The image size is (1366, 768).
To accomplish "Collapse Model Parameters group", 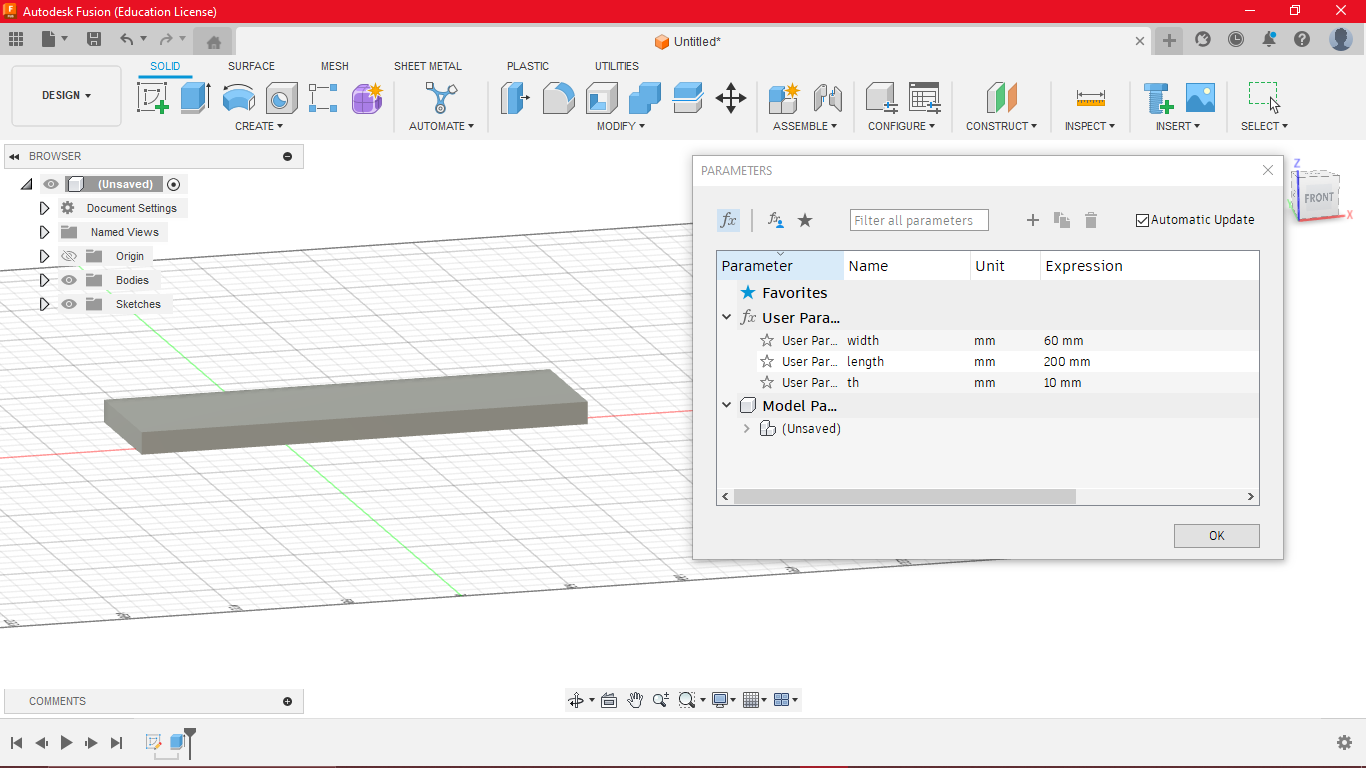I will 727,405.
